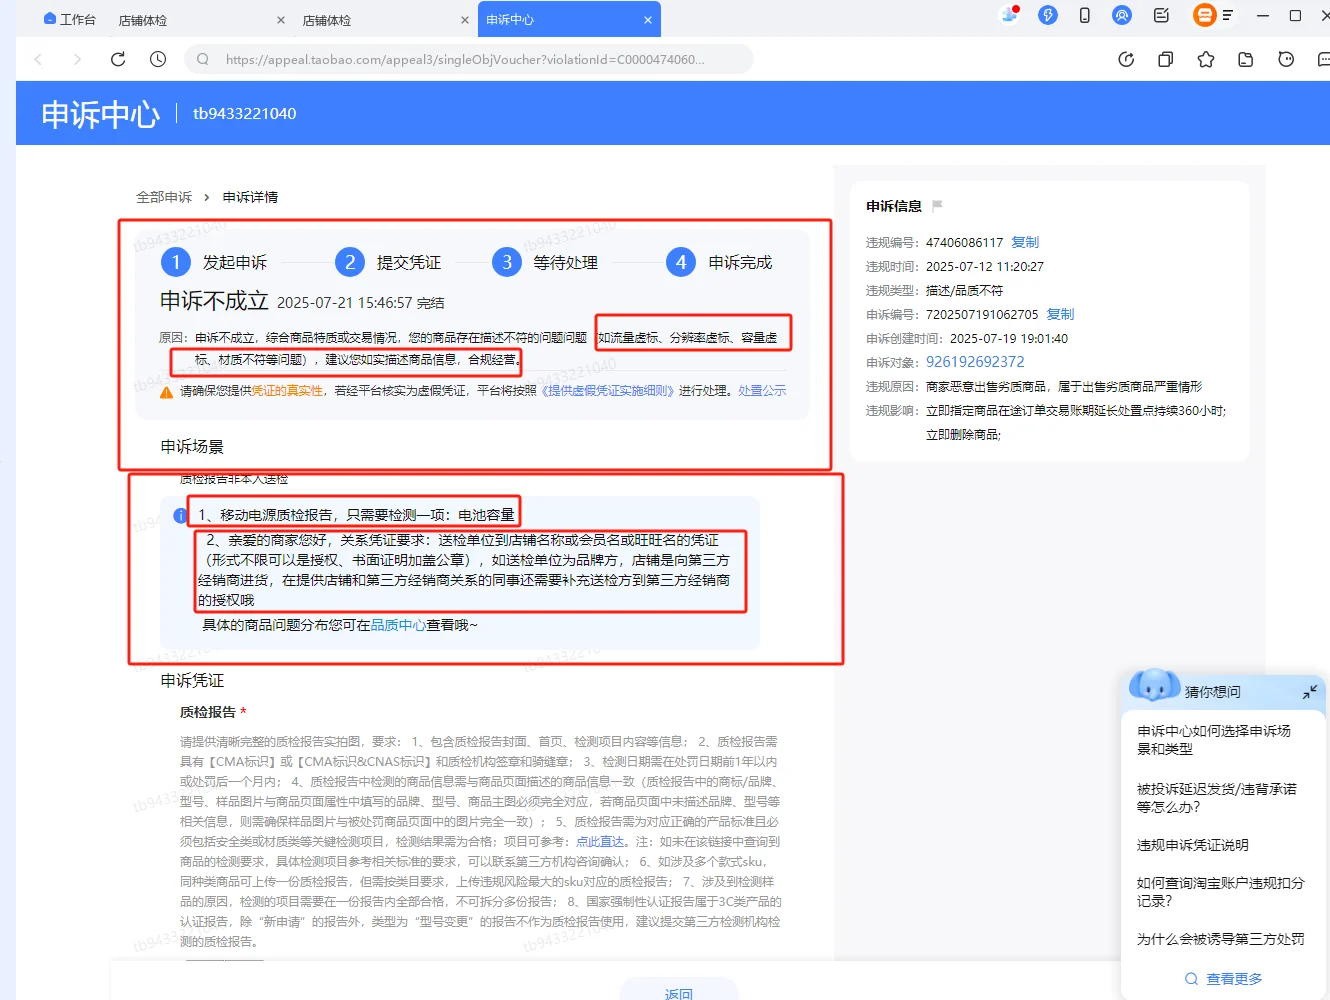Open the appeal object 926192692372 link
The height and width of the screenshot is (1000, 1330).
pyautogui.click(x=973, y=361)
